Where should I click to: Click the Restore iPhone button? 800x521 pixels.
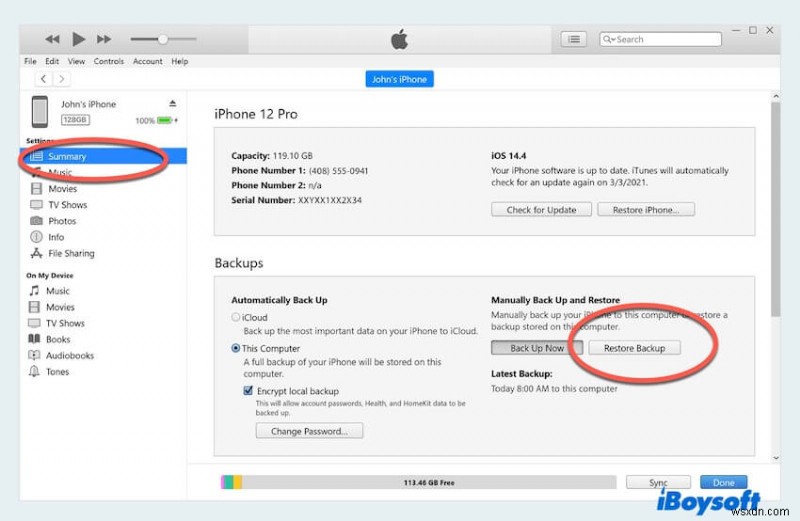[646, 210]
